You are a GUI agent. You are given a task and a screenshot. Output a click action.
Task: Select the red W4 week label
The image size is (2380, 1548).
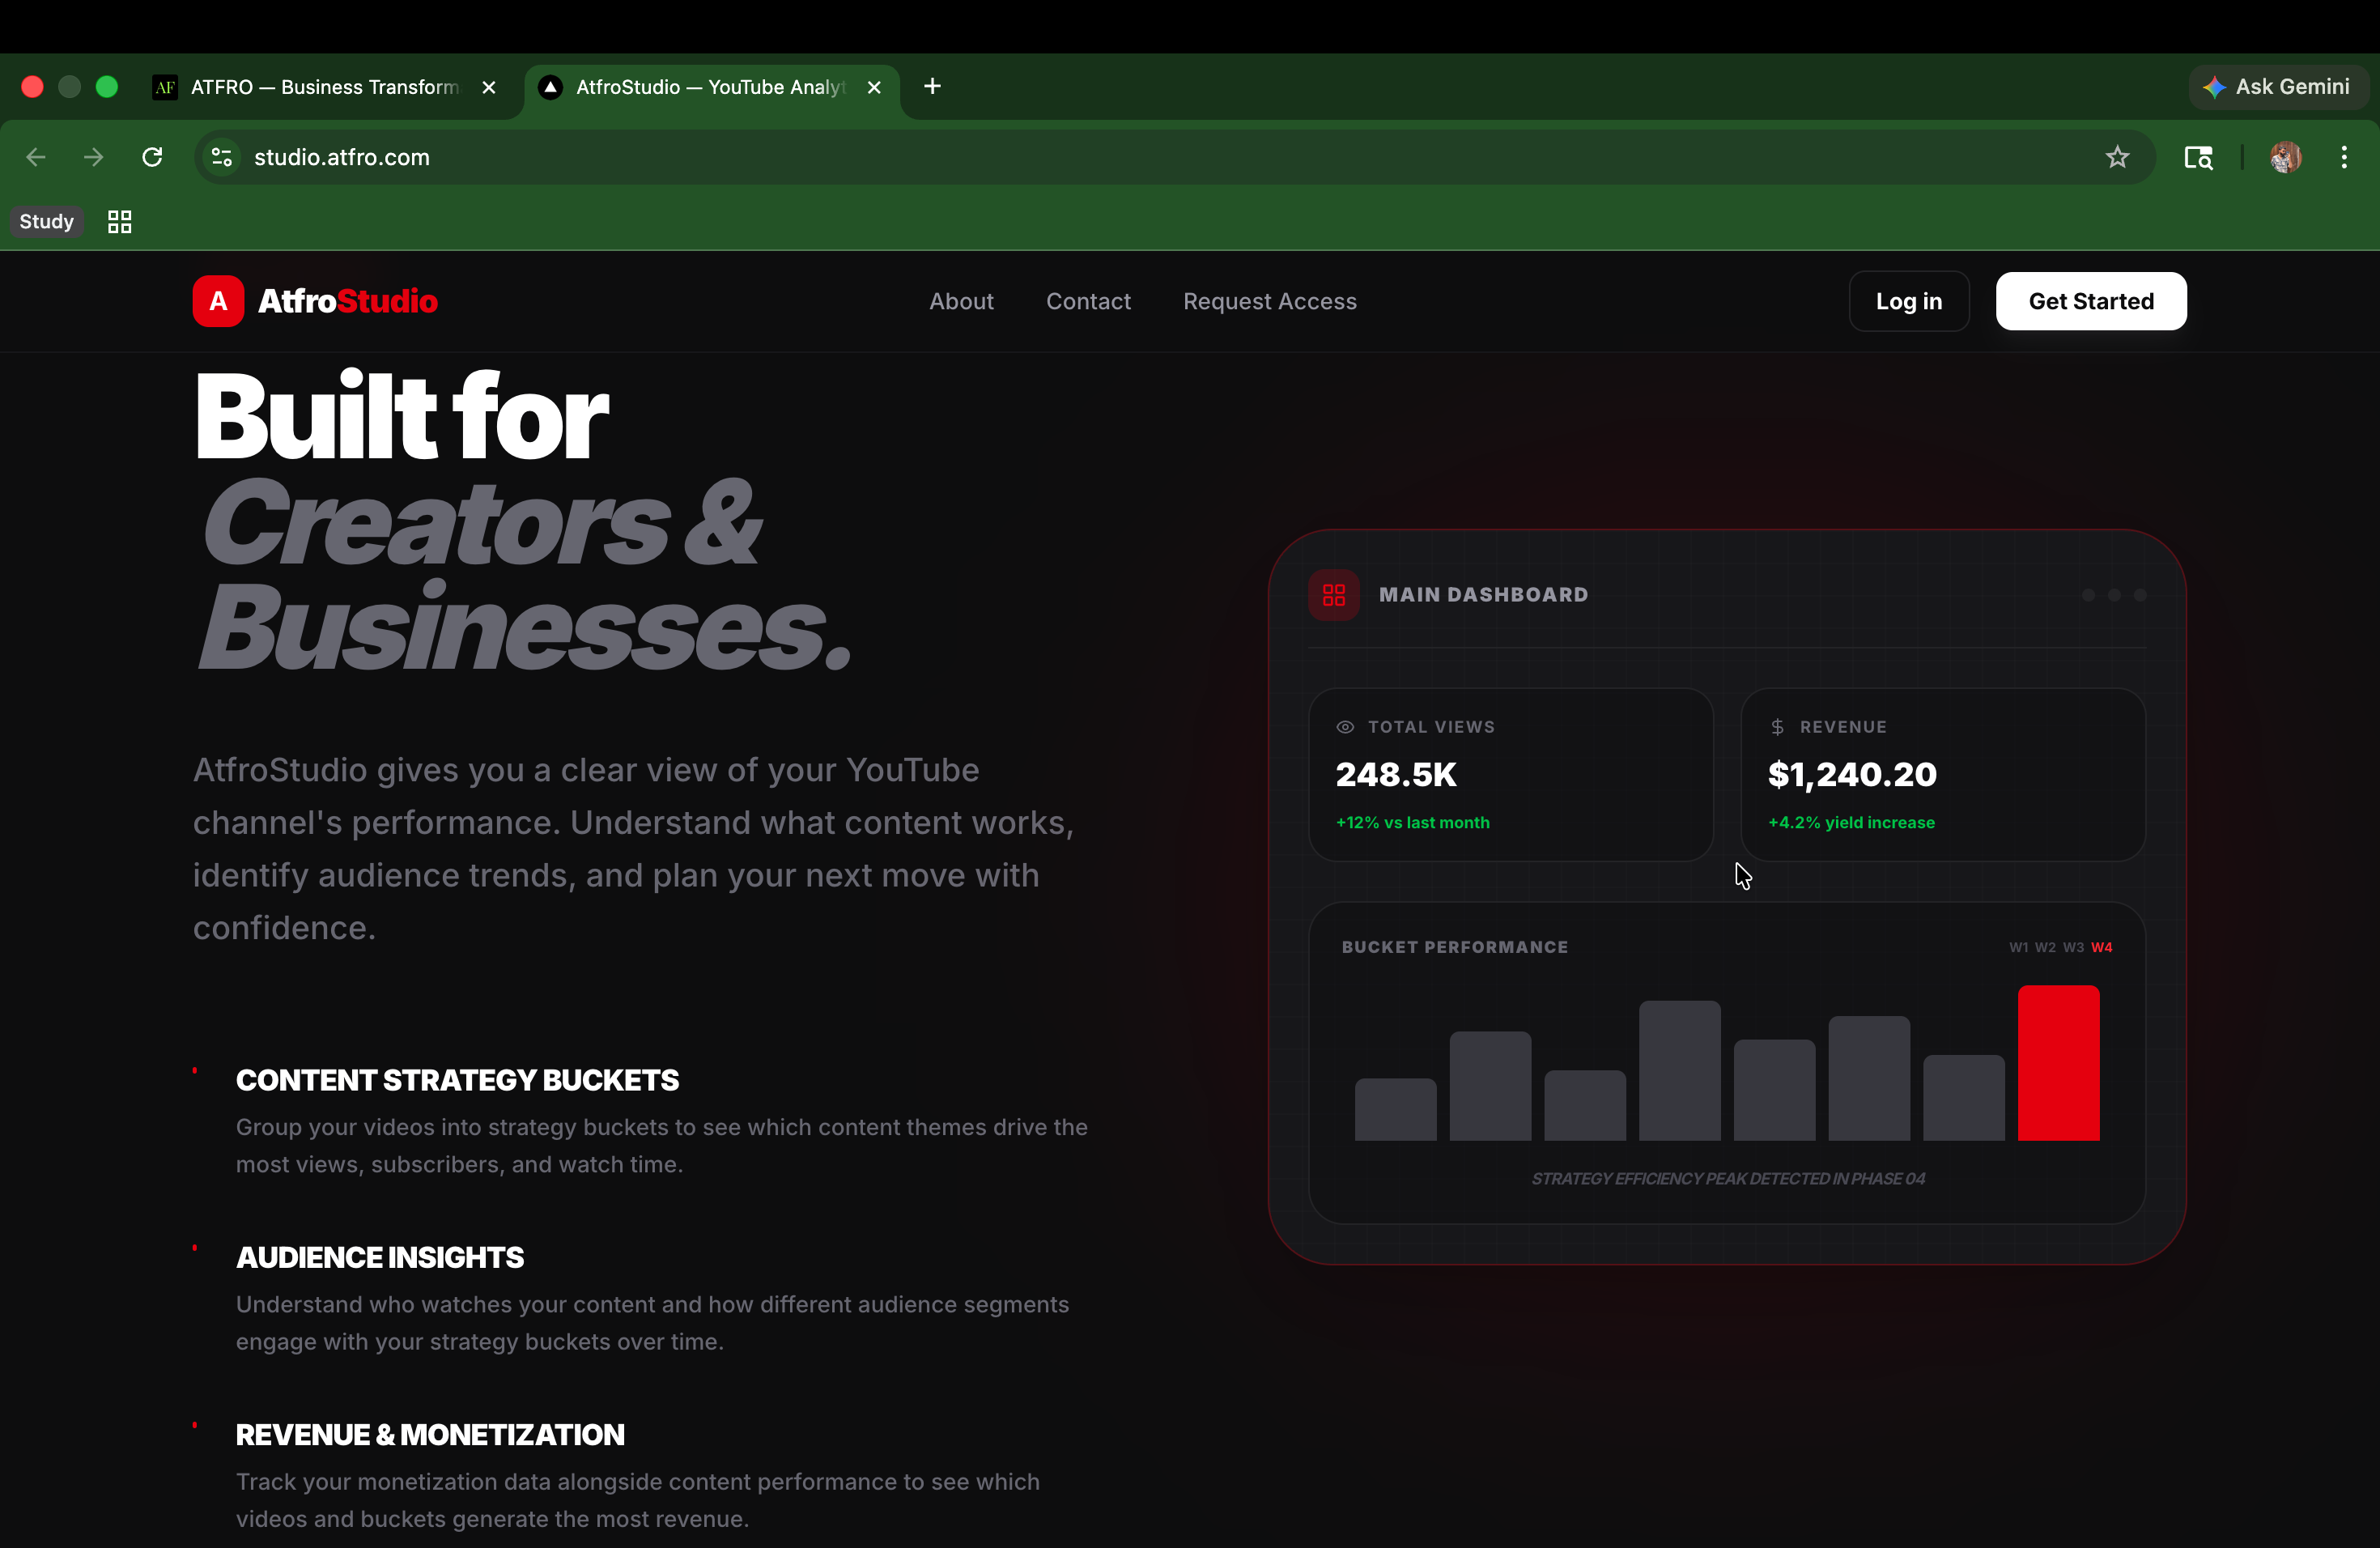(x=2102, y=948)
